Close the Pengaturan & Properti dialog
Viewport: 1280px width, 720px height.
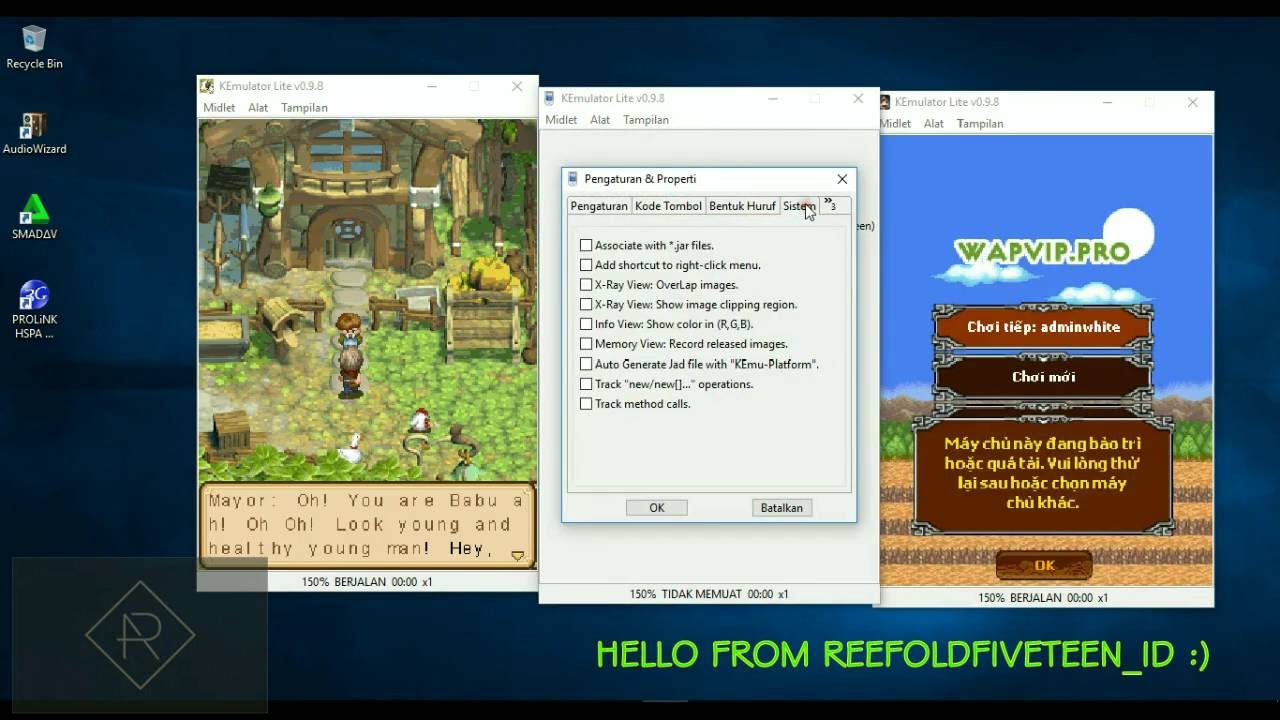tap(842, 179)
